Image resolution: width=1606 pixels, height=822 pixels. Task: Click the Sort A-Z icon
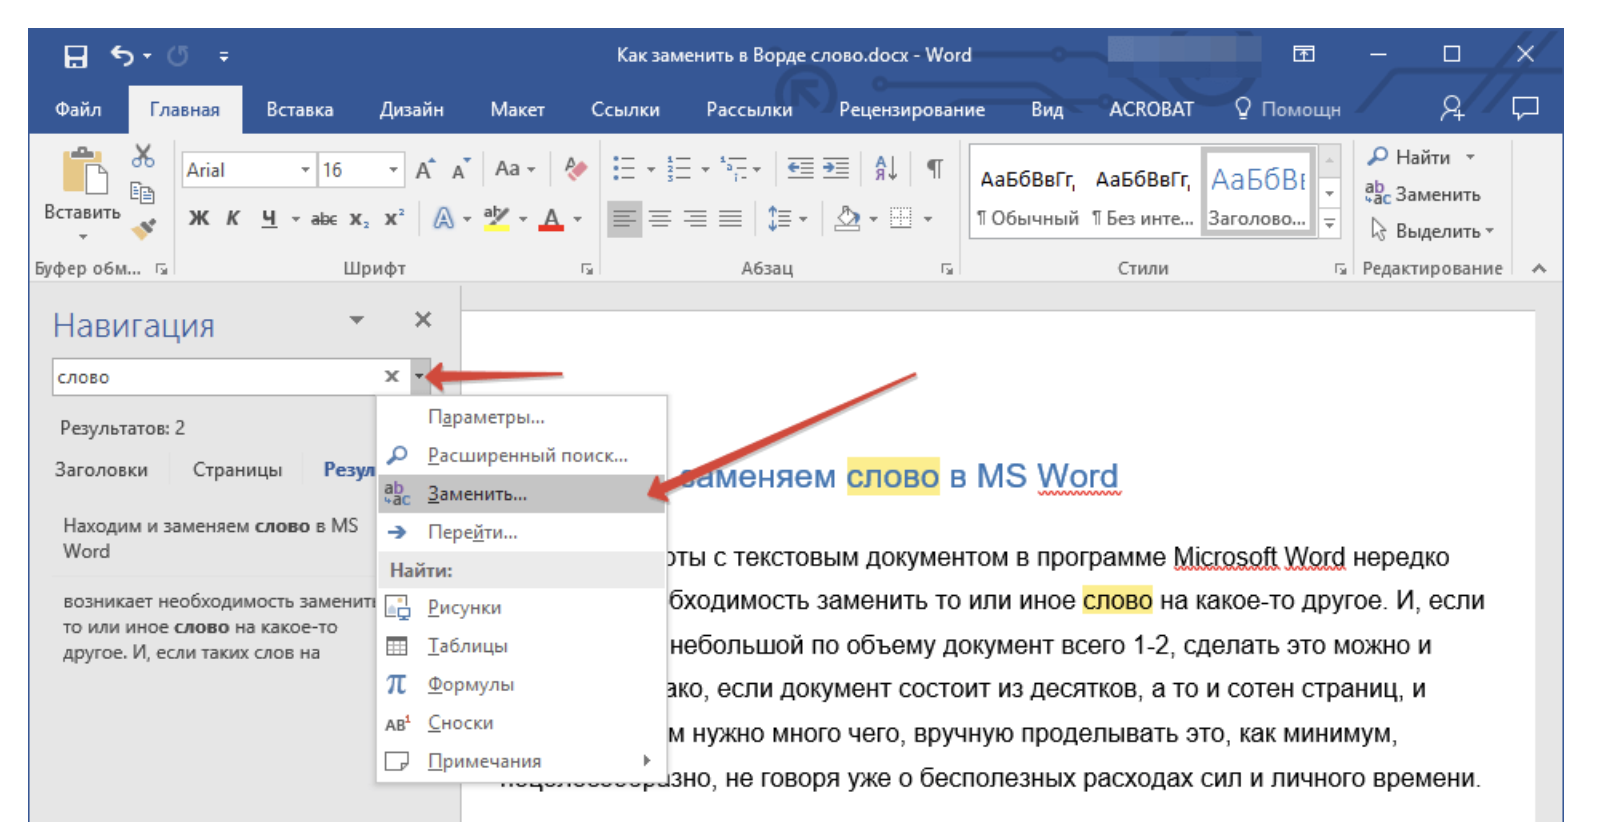click(885, 168)
